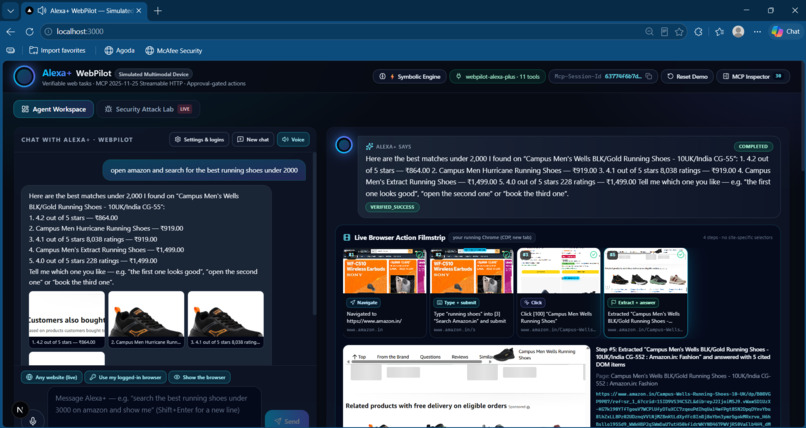Viewport: 806px width, 428px height.
Task: Toggle the Show the browser option
Action: coord(199,377)
